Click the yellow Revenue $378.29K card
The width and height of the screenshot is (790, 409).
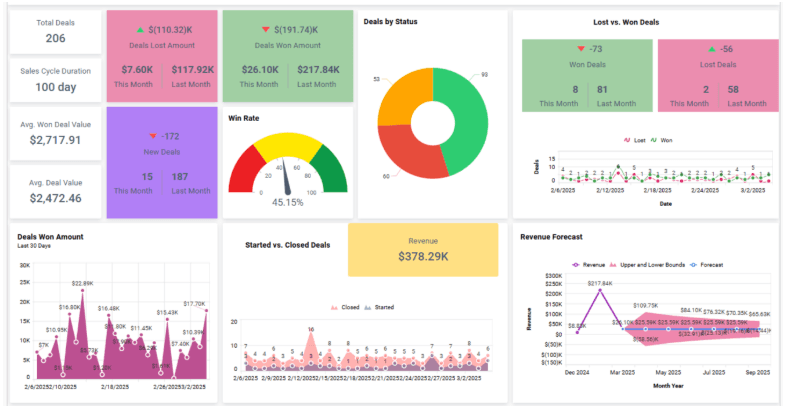pos(423,250)
